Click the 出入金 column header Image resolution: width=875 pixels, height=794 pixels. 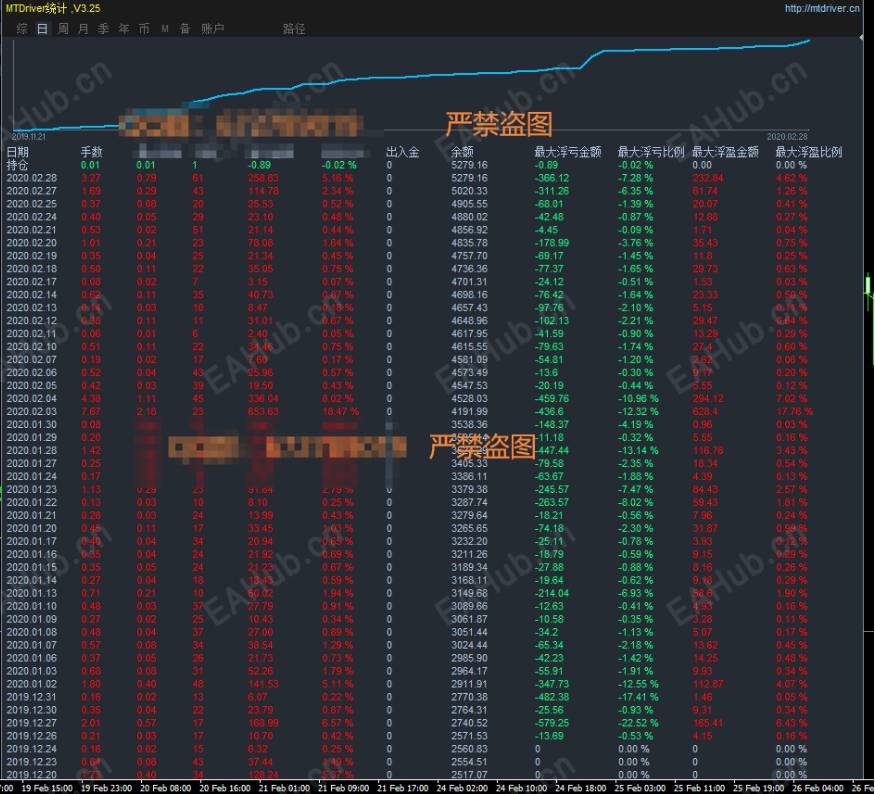coord(402,152)
